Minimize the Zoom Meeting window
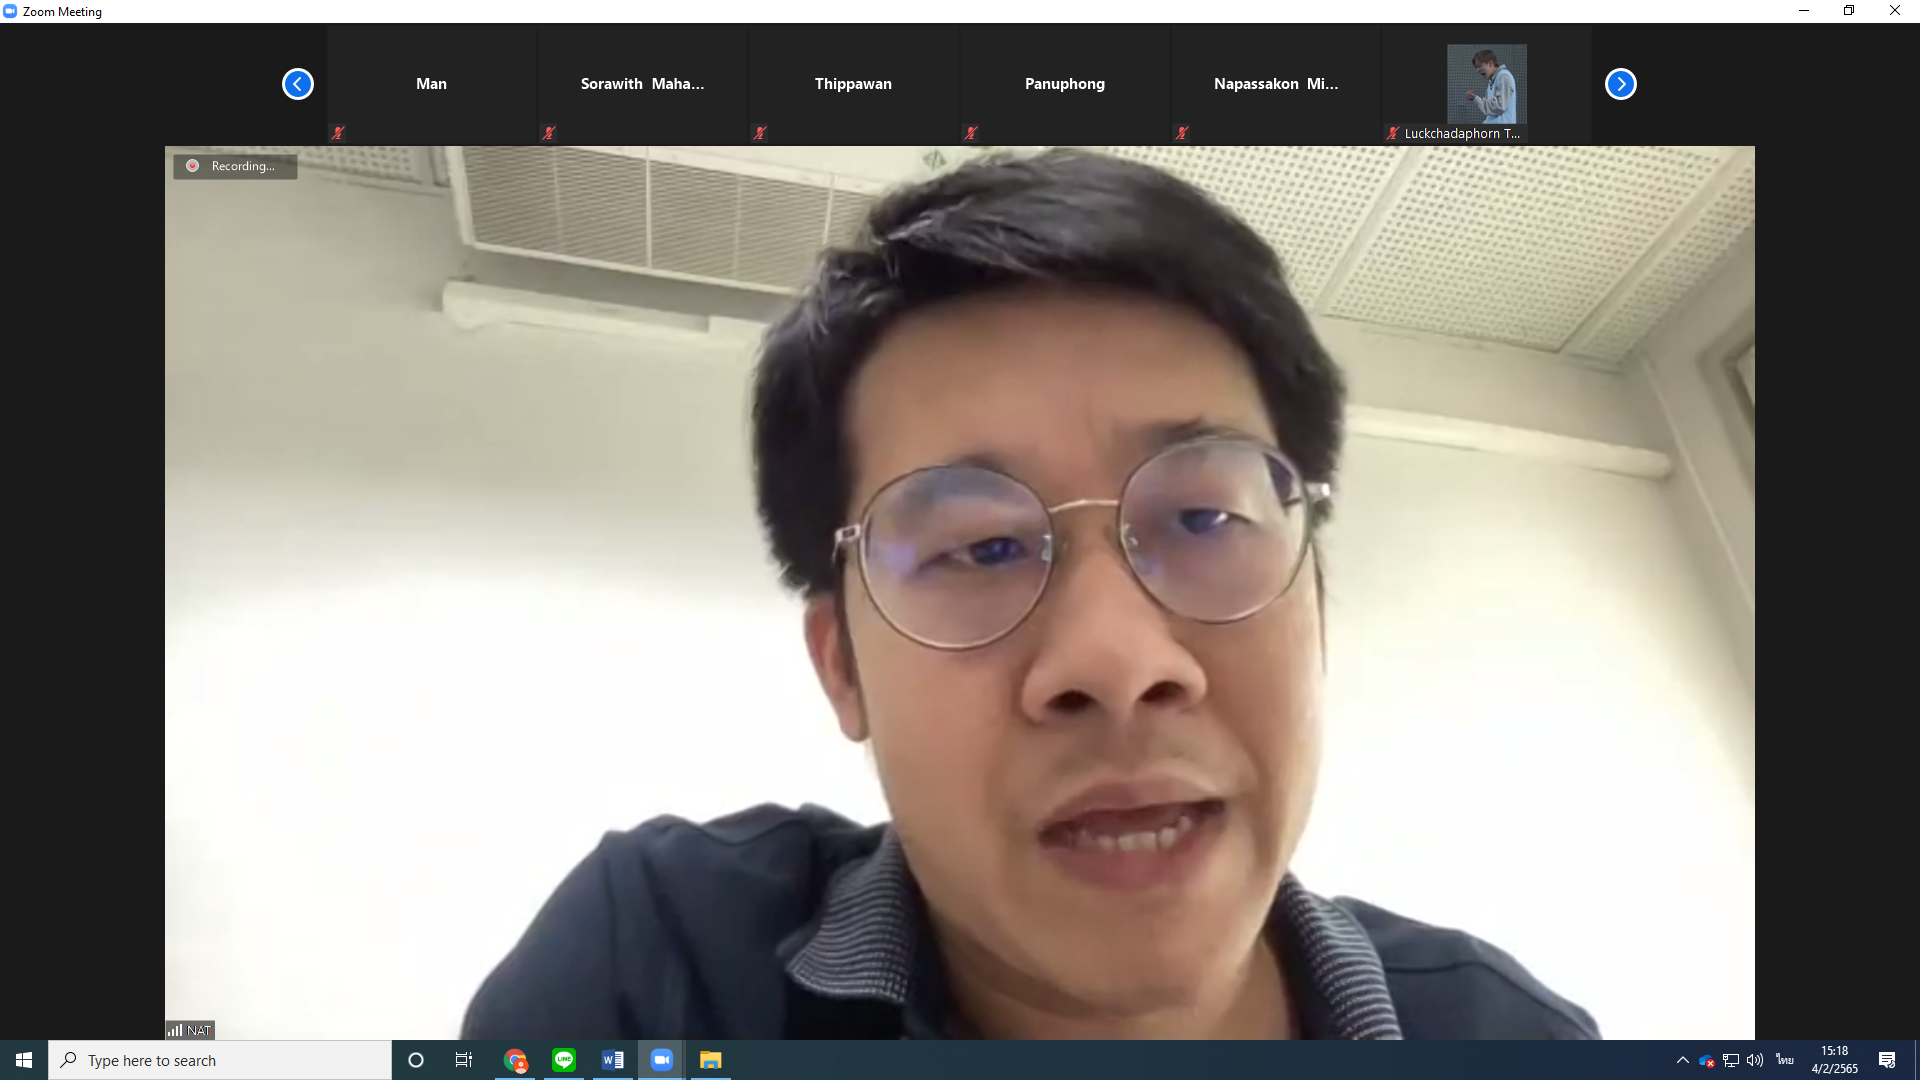 tap(1804, 11)
